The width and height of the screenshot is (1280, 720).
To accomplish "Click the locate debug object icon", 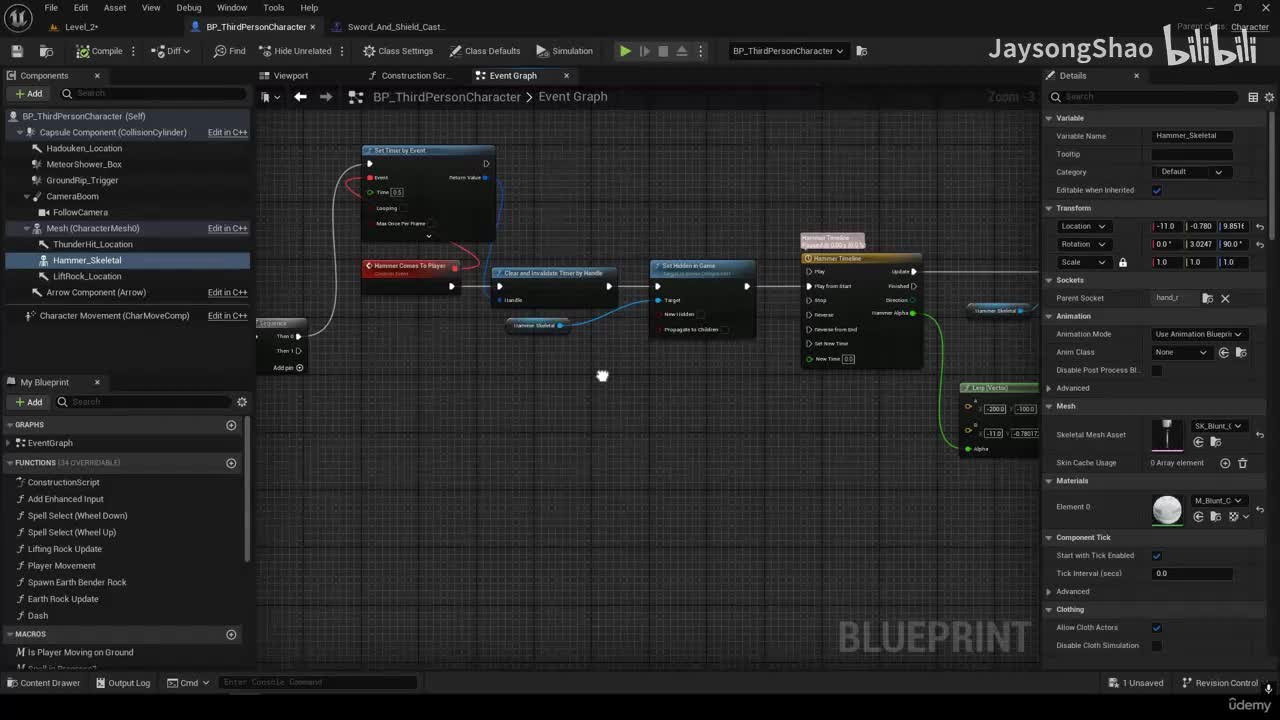I will click(862, 51).
